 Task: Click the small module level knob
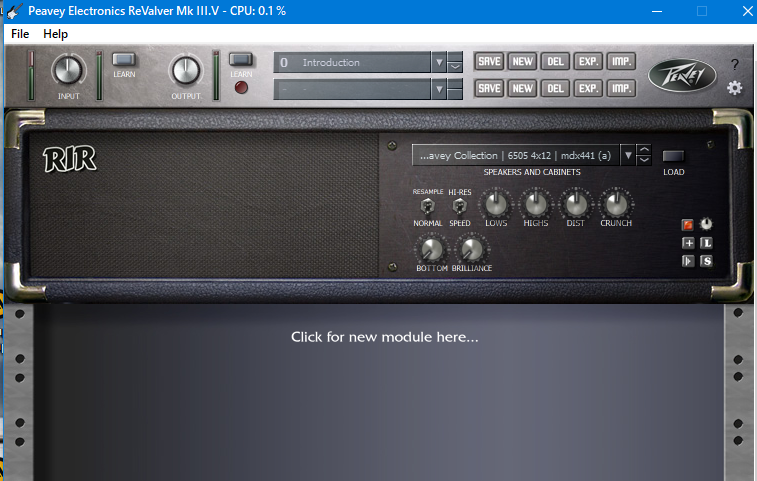click(706, 224)
